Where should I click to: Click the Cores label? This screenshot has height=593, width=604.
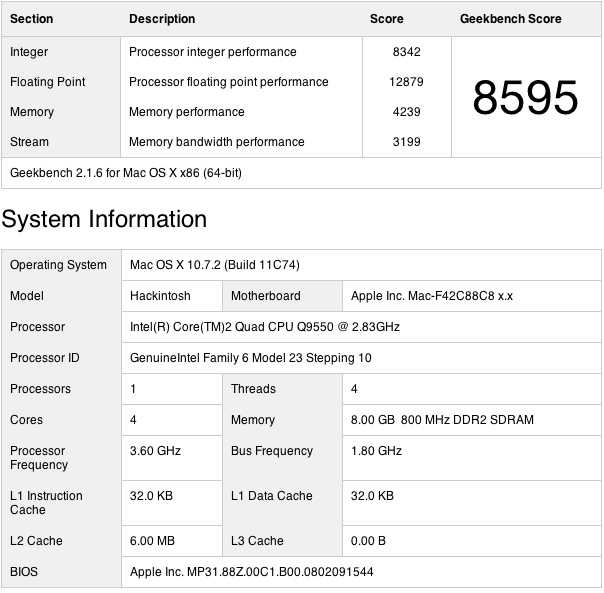coord(26,420)
